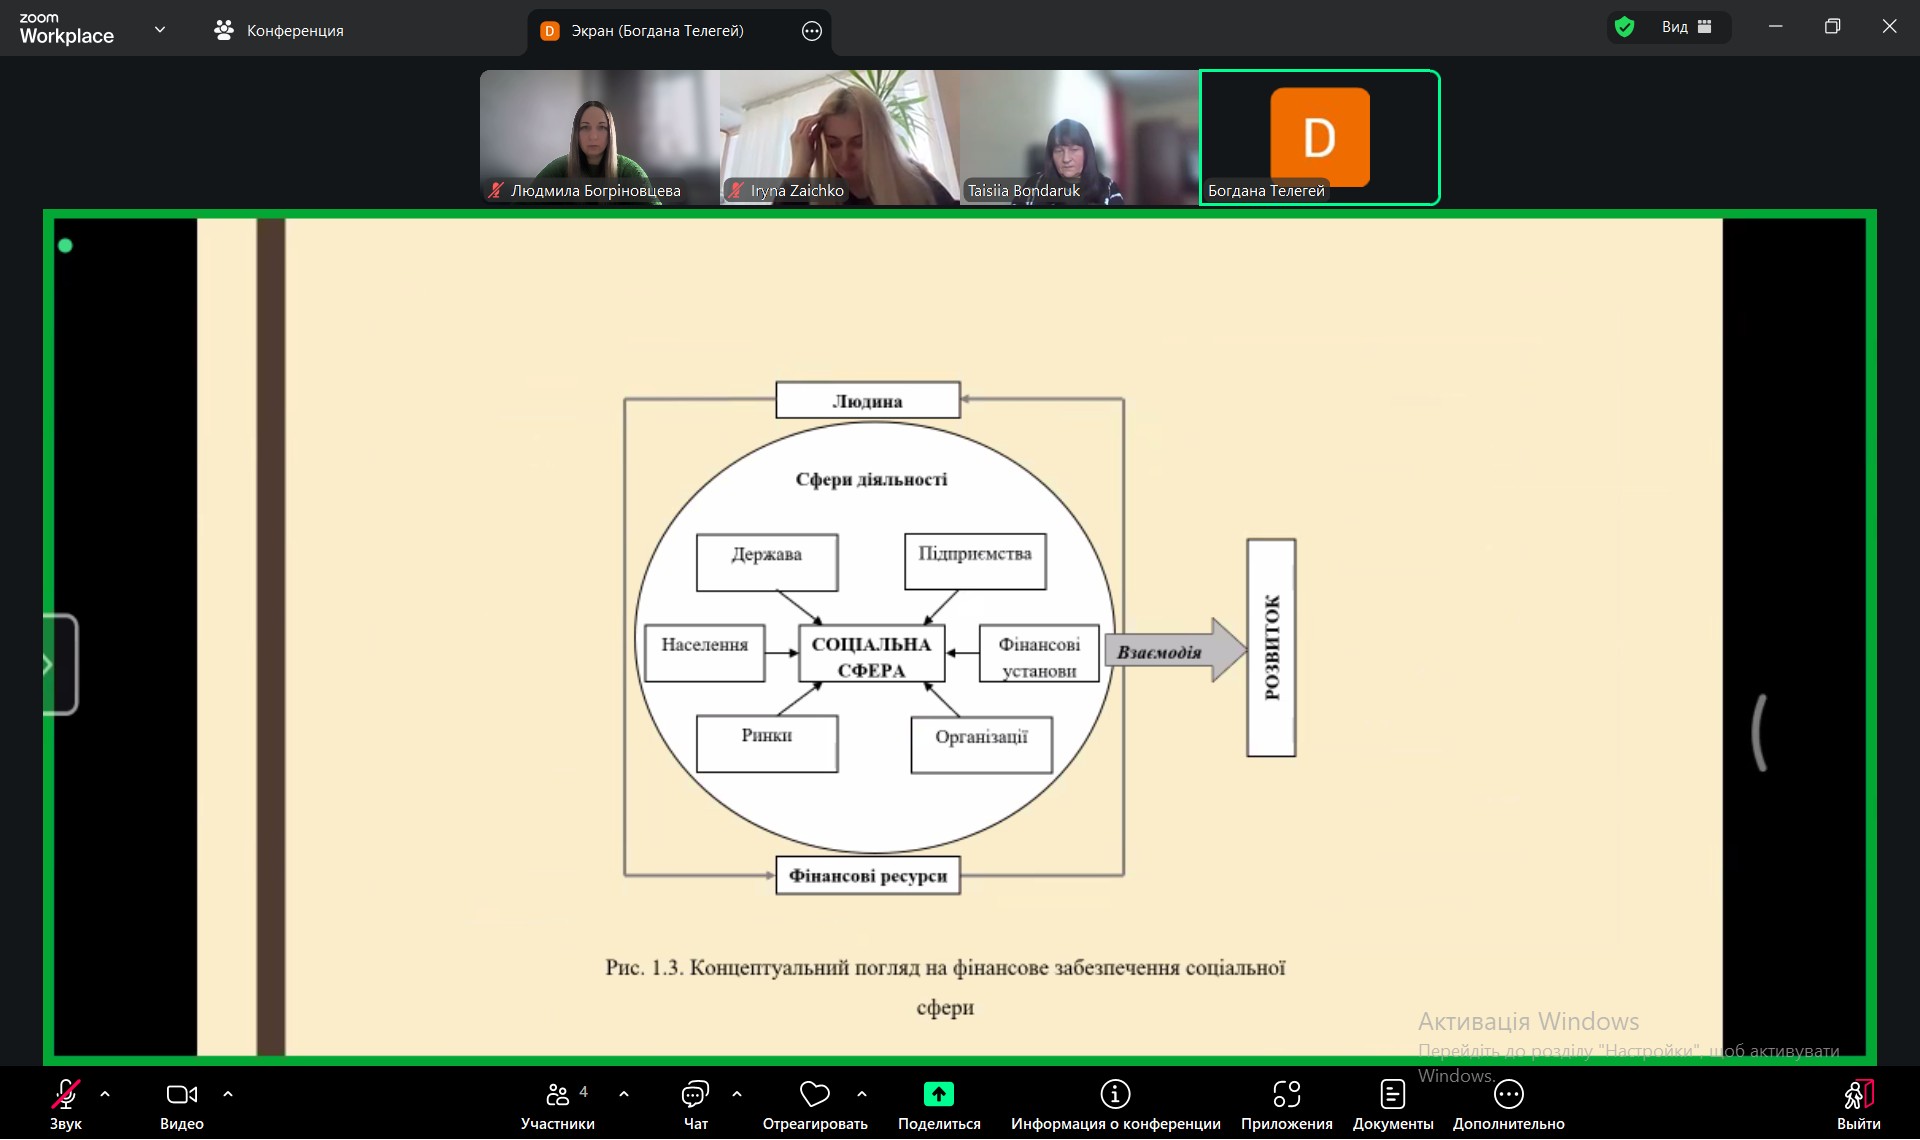Screen dimensions: 1920x1140
Task: Expand video options arrow next to Видео
Action: 228,1094
